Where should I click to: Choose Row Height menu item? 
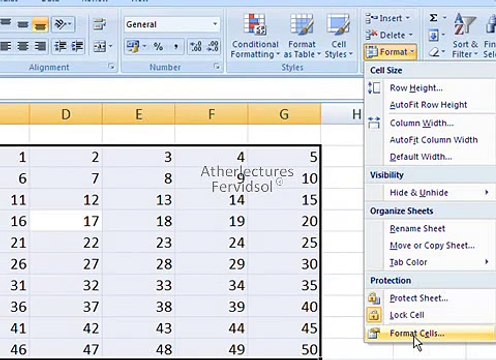click(430, 88)
